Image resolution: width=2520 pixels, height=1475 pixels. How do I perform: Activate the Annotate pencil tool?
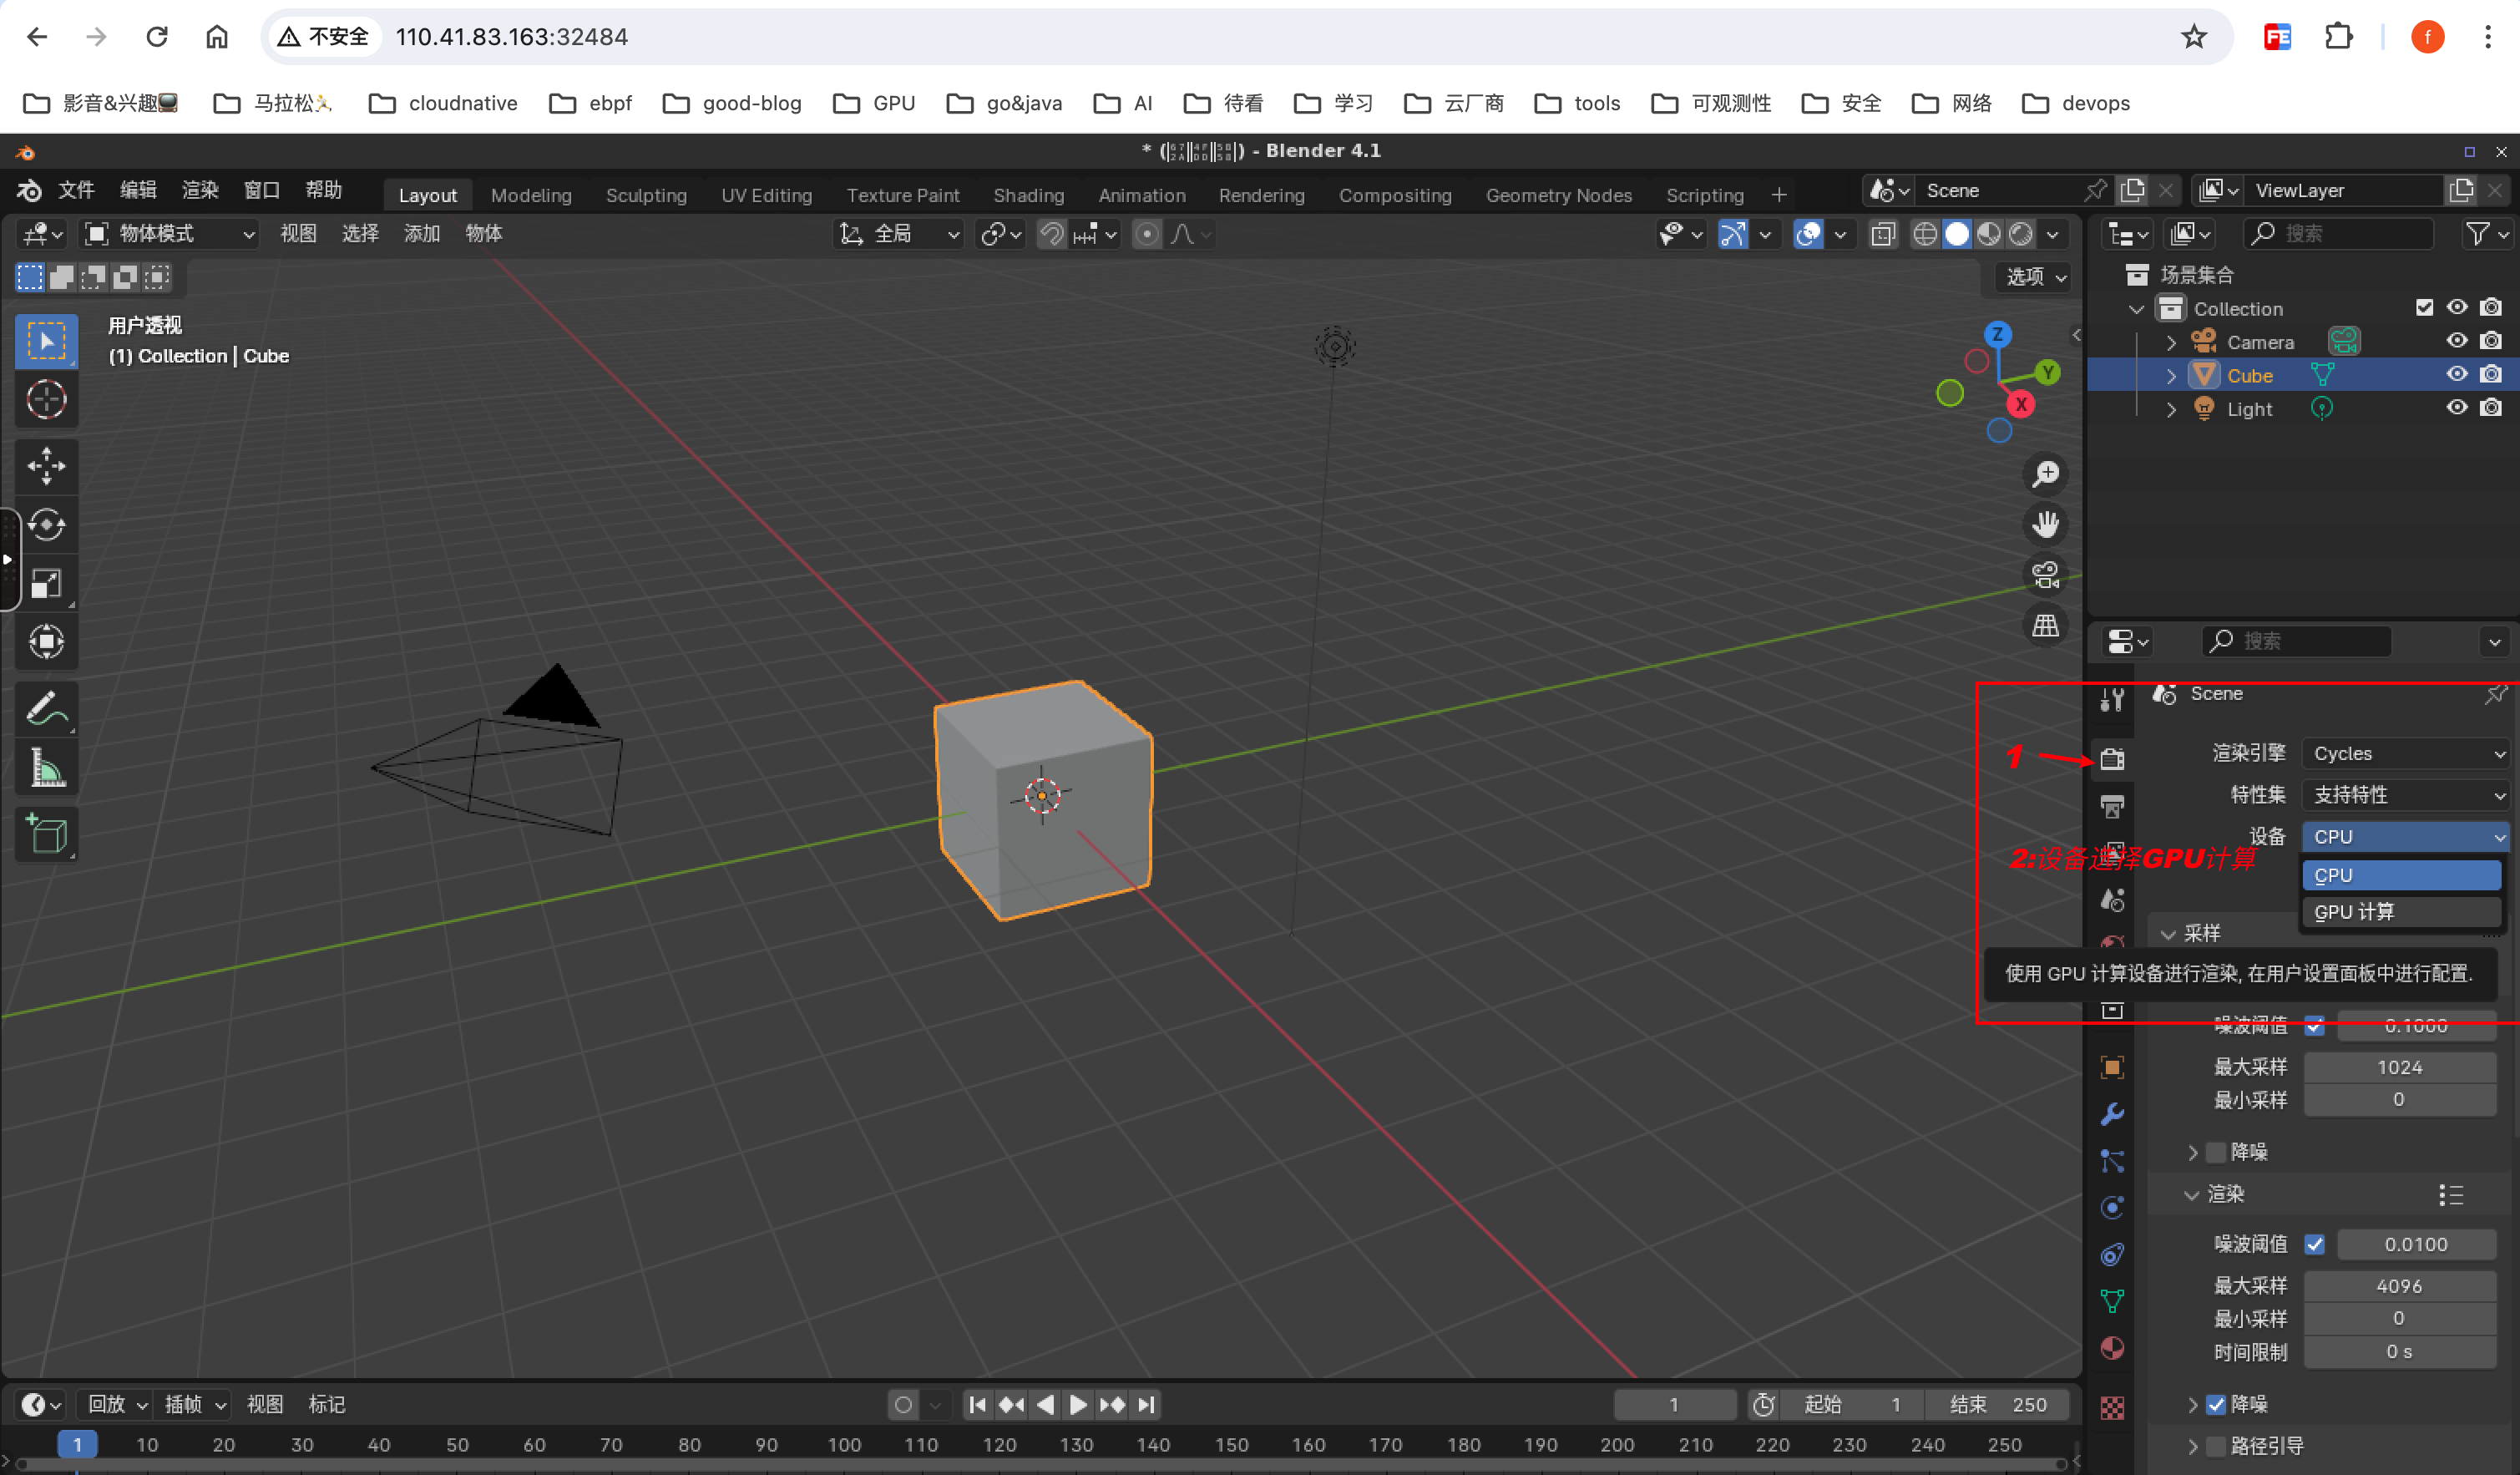tap(46, 709)
